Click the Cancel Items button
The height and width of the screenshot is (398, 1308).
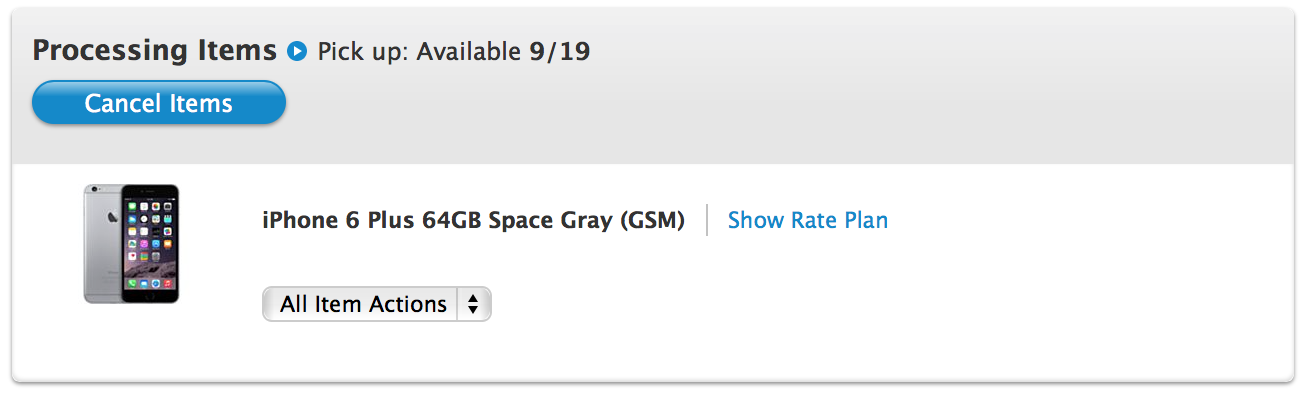[x=159, y=103]
